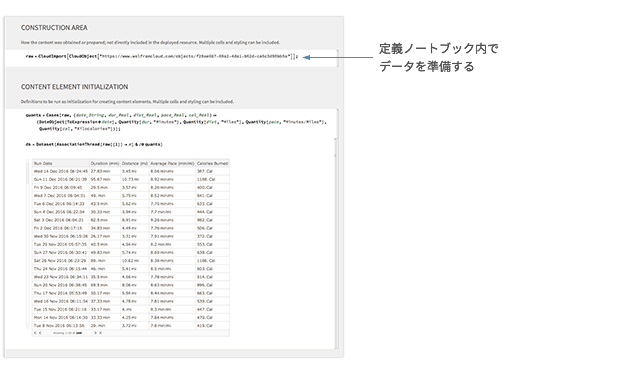The width and height of the screenshot is (638, 369).
Task: Click the Sun 11 Dec 2016 06:21:39 cell
Action: pos(61,179)
